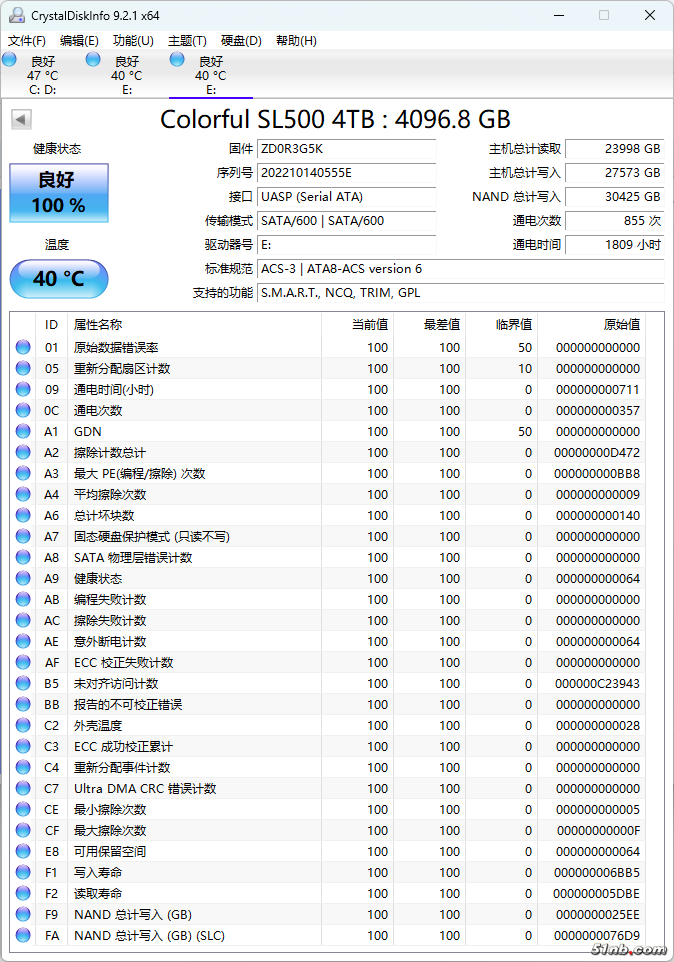Click the 良好 100 % health status button
The height and width of the screenshot is (962, 674).
click(x=59, y=193)
